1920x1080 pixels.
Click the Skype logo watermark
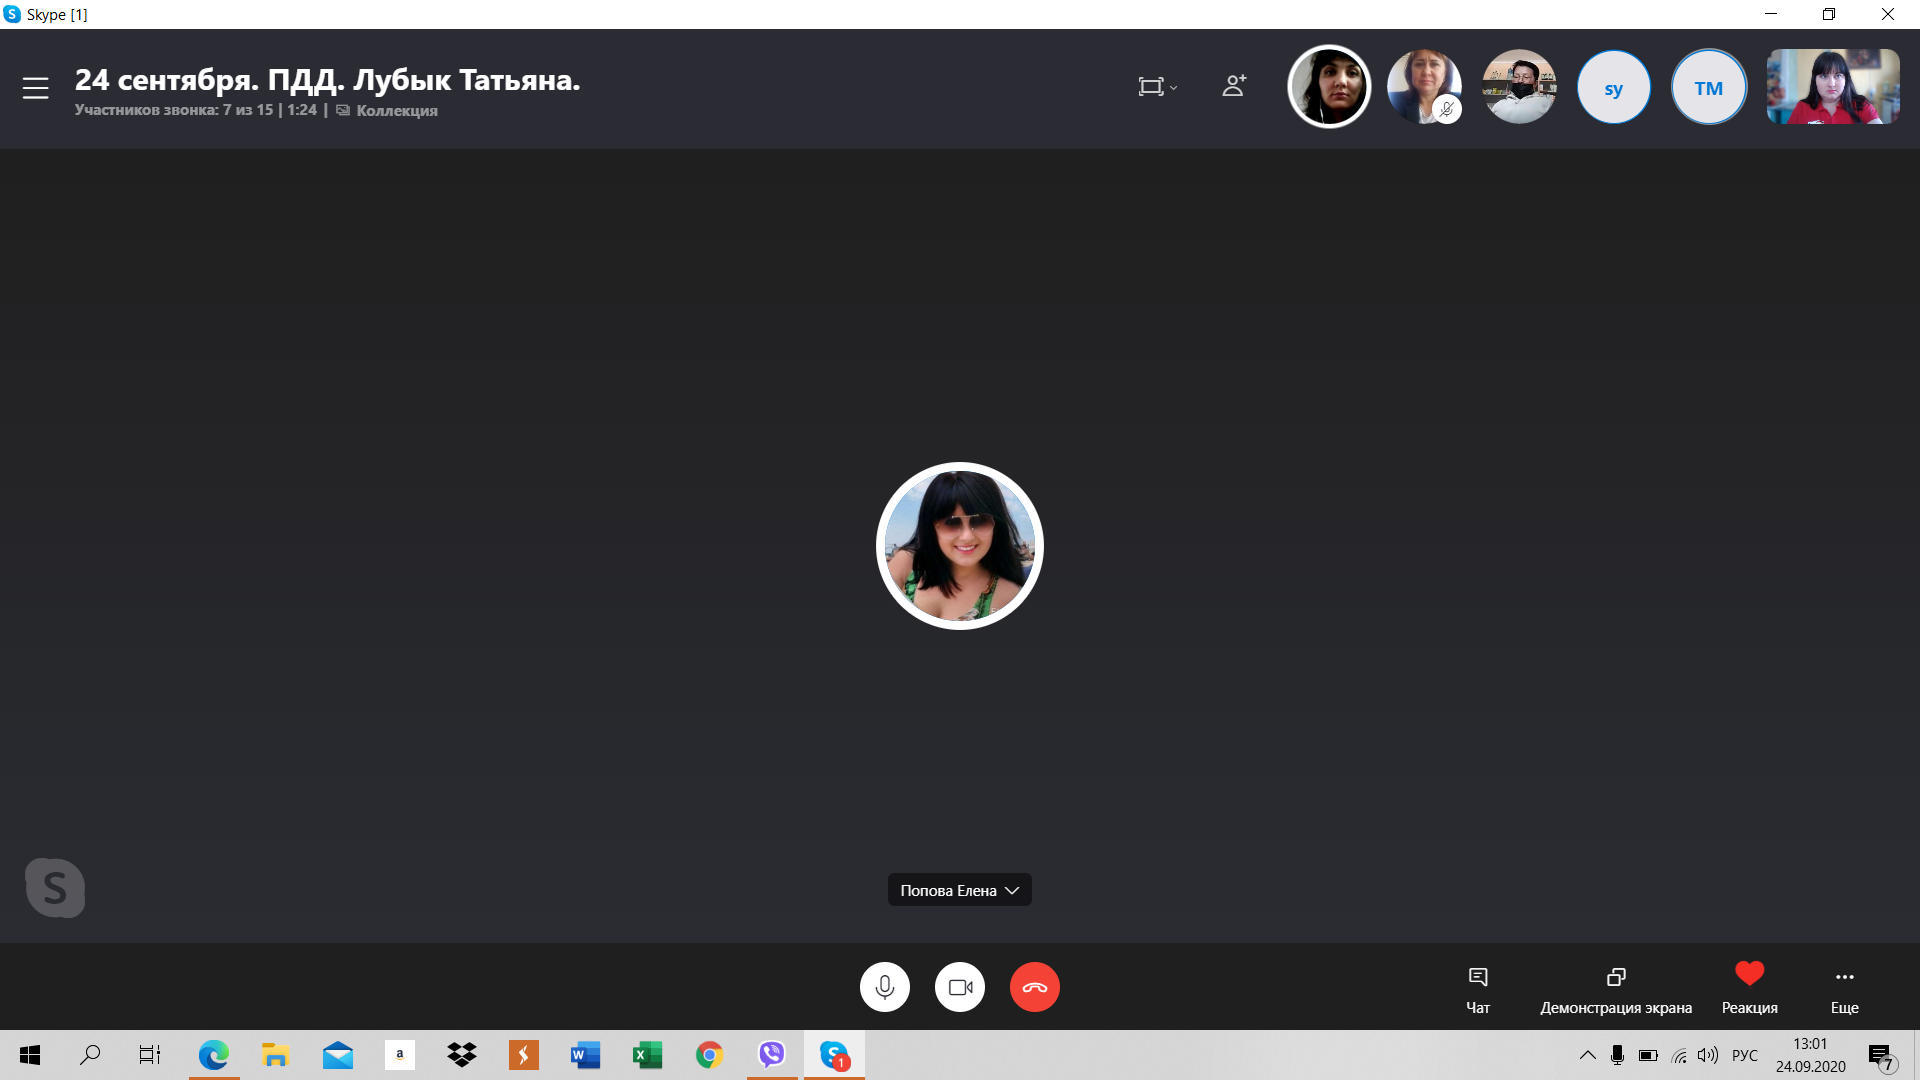click(55, 888)
